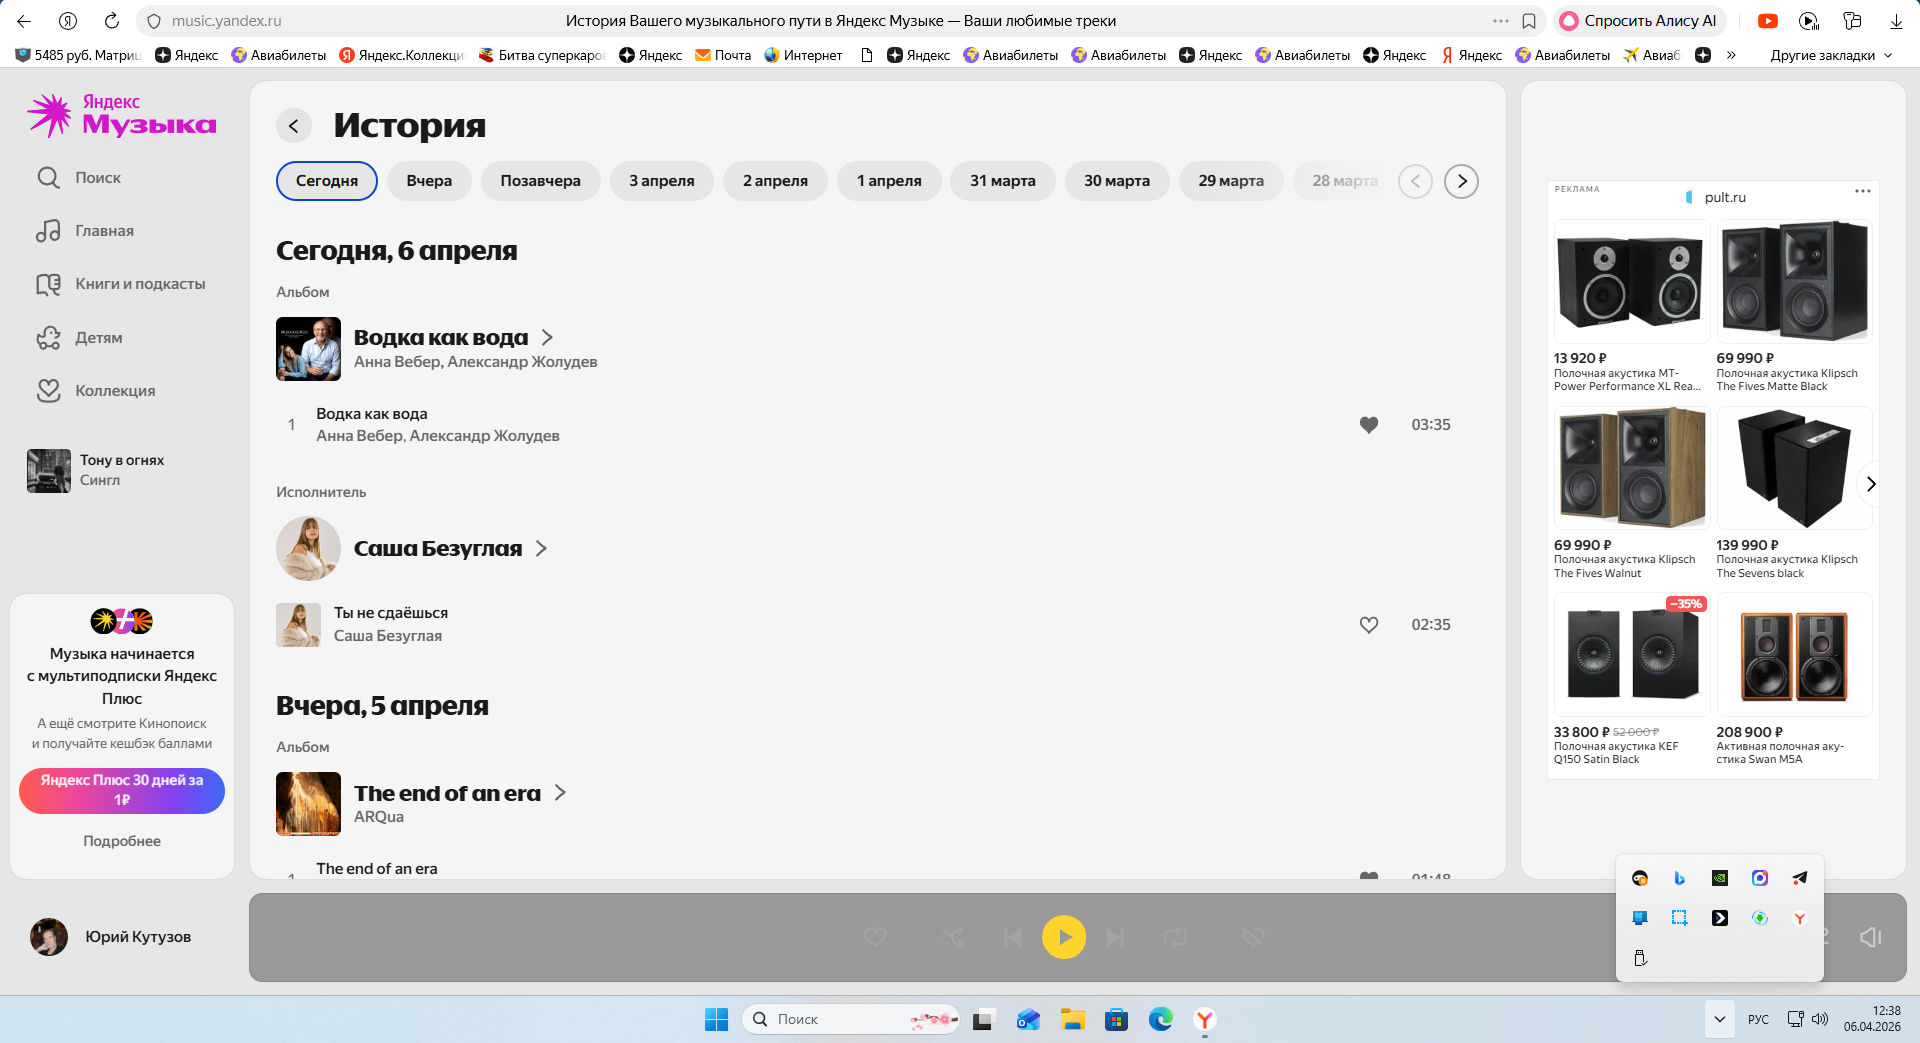Open Microsoft Store from the taskbar
Image resolution: width=1920 pixels, height=1043 pixels.
pos(1117,1019)
